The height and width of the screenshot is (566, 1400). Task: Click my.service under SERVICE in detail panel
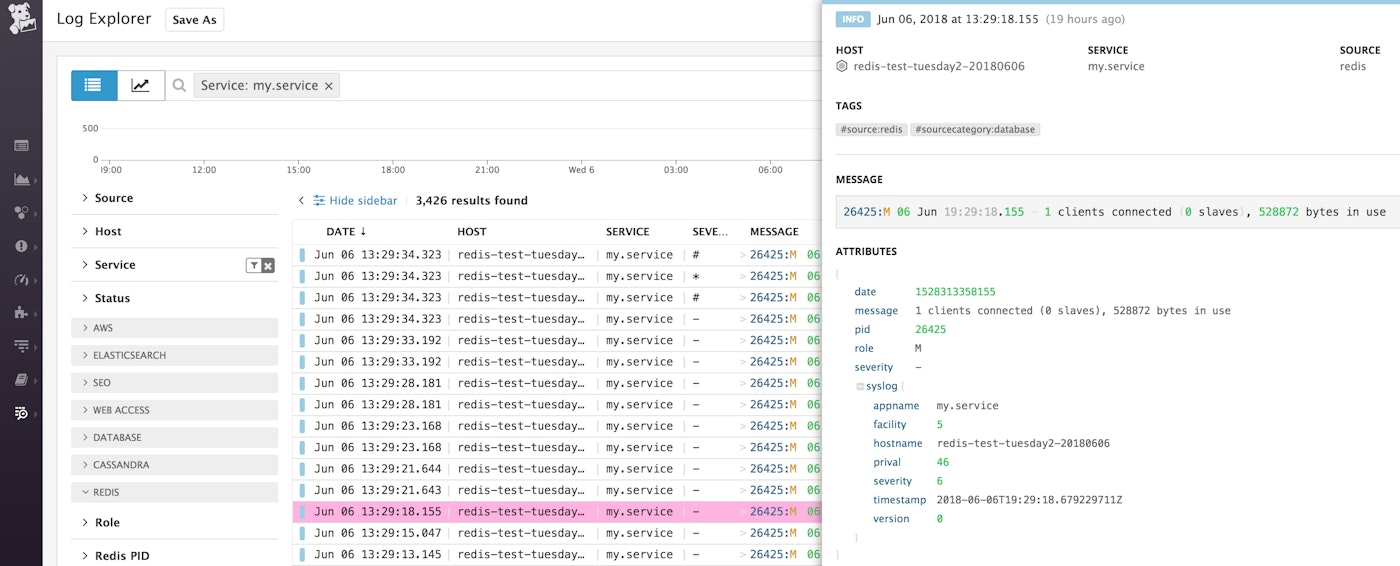point(1116,66)
